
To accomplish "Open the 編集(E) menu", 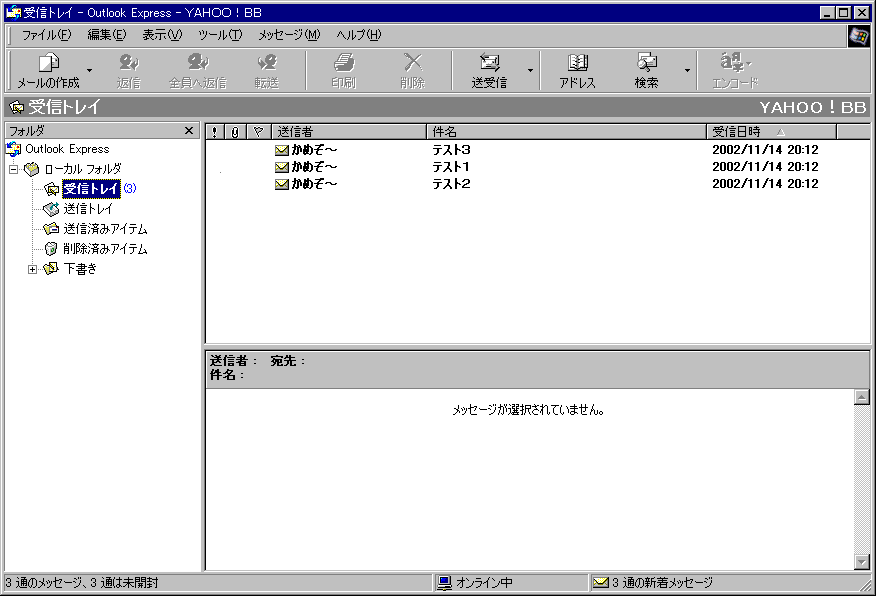I will pos(107,35).
